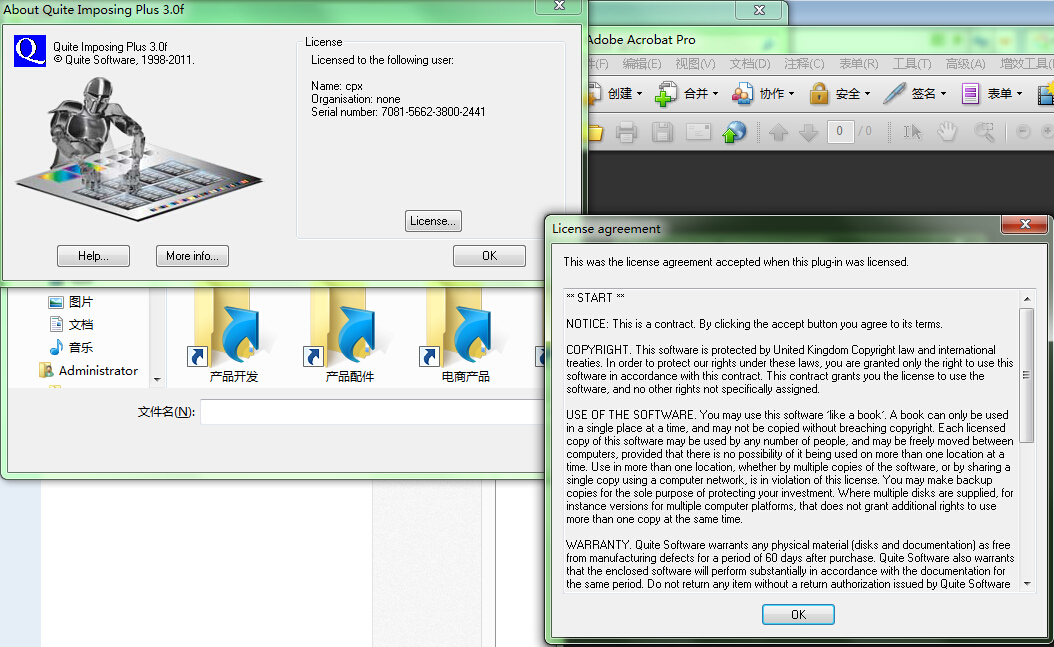Click the License... button
The width and height of the screenshot is (1054, 647).
pos(433,221)
